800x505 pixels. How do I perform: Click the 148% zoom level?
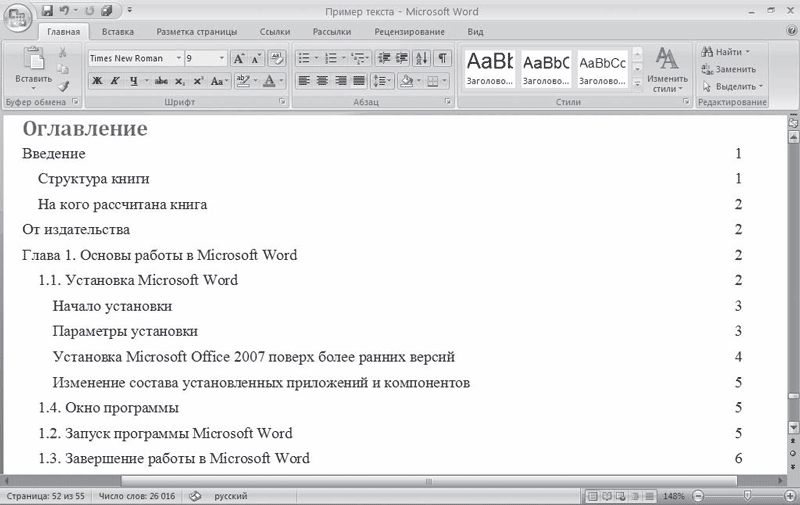[x=673, y=496]
